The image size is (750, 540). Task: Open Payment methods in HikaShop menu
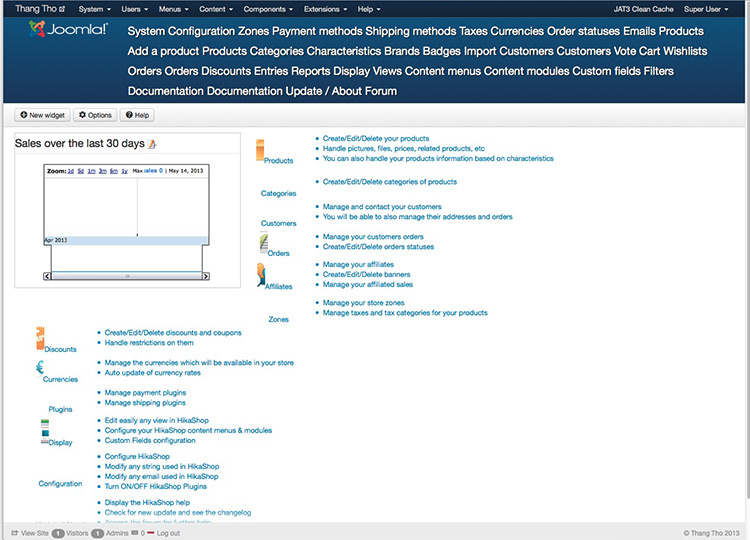317,31
